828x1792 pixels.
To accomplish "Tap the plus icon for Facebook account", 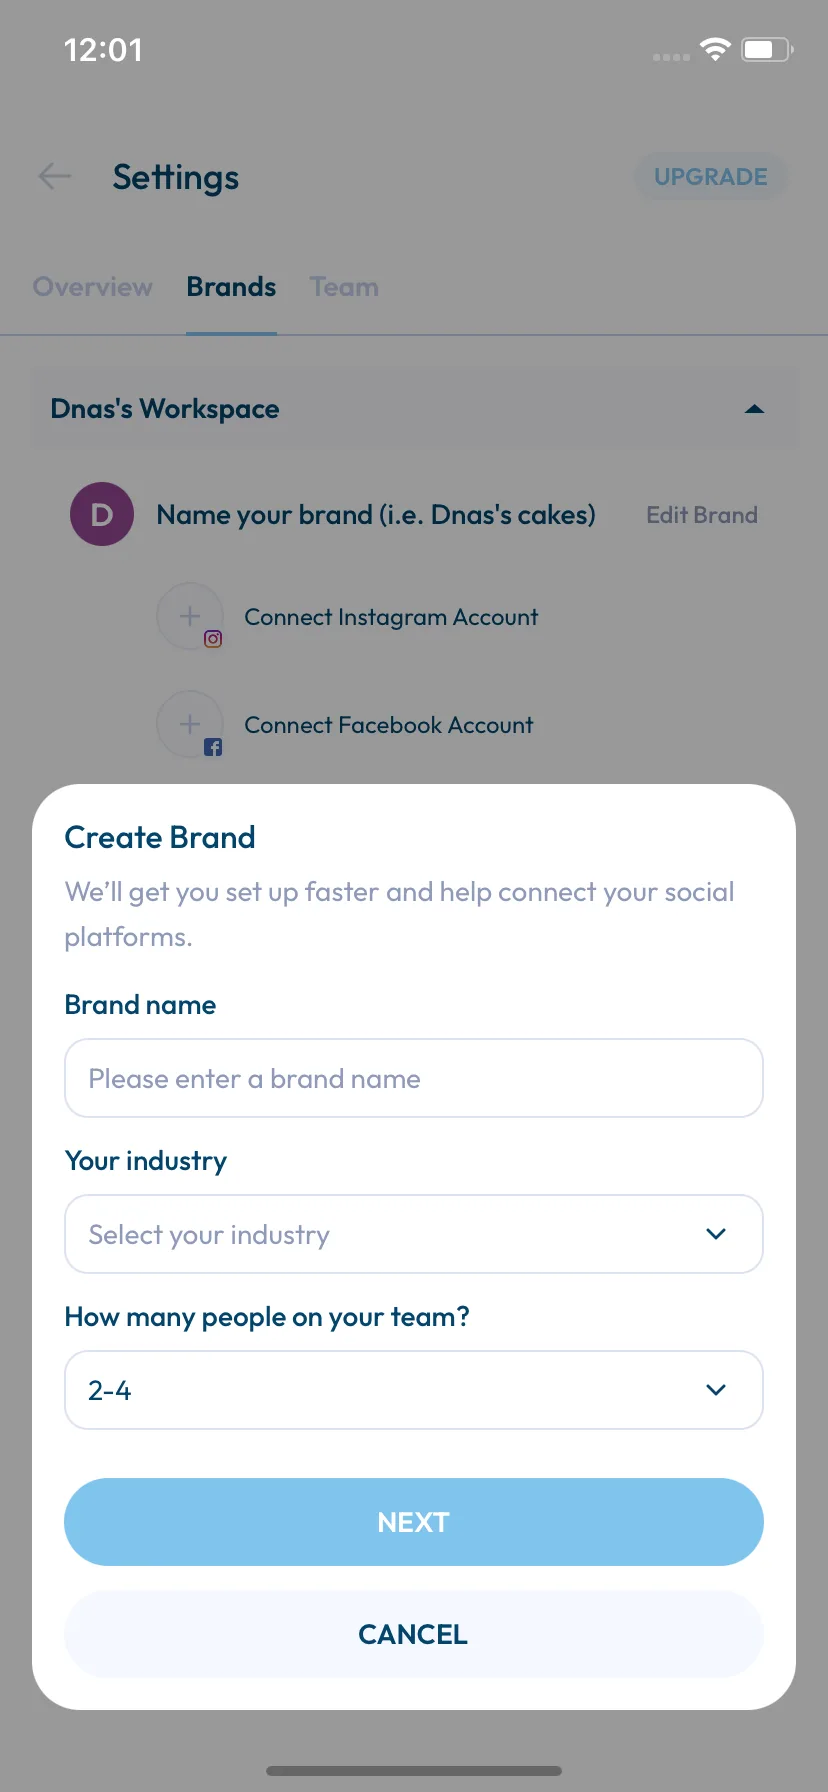I will point(190,724).
